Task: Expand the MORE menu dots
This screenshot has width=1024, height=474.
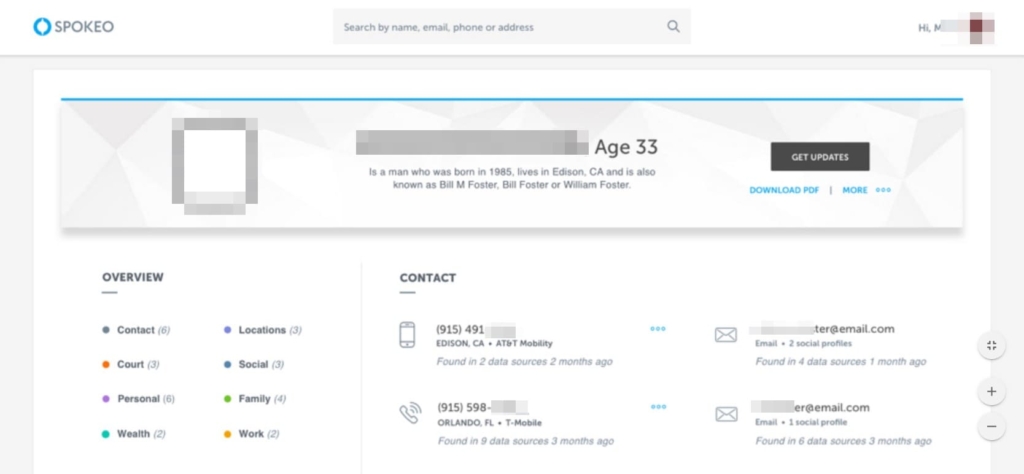Action: 883,190
